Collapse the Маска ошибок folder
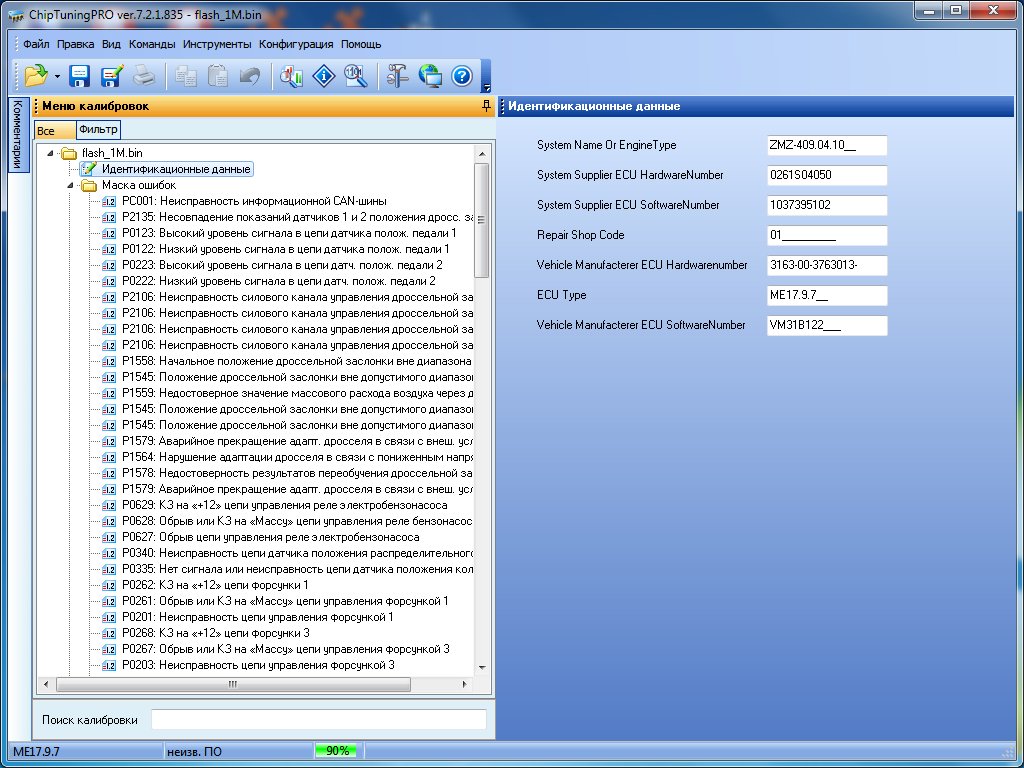The image size is (1024, 768). pos(71,185)
